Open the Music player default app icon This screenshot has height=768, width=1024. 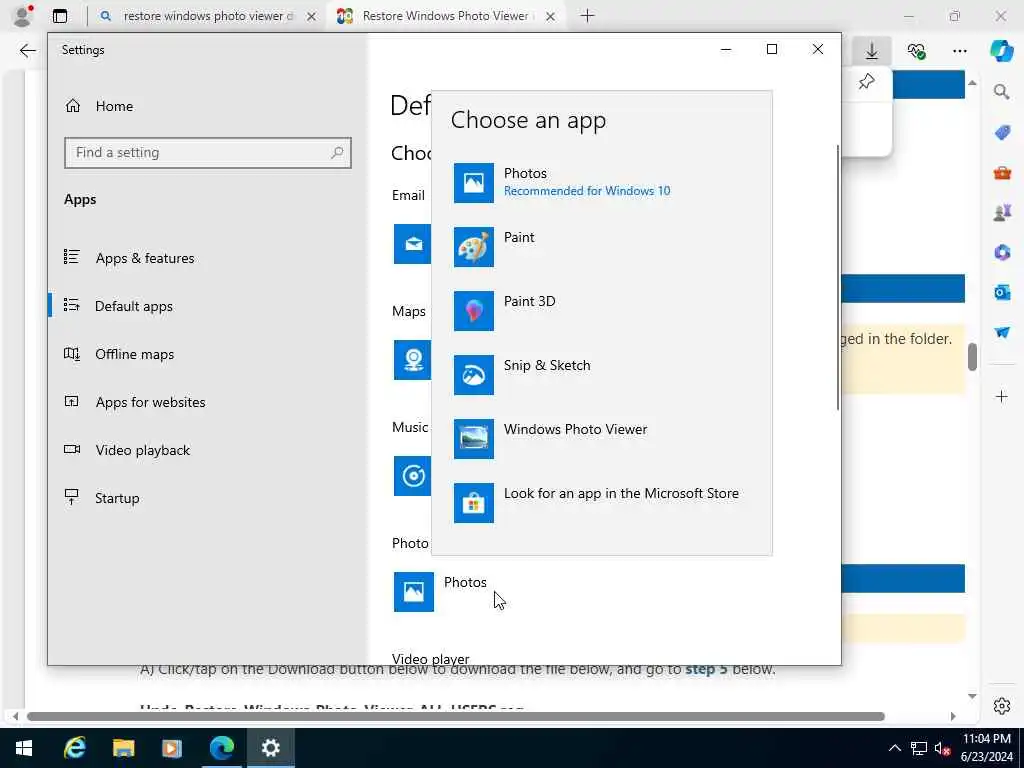pyautogui.click(x=412, y=476)
